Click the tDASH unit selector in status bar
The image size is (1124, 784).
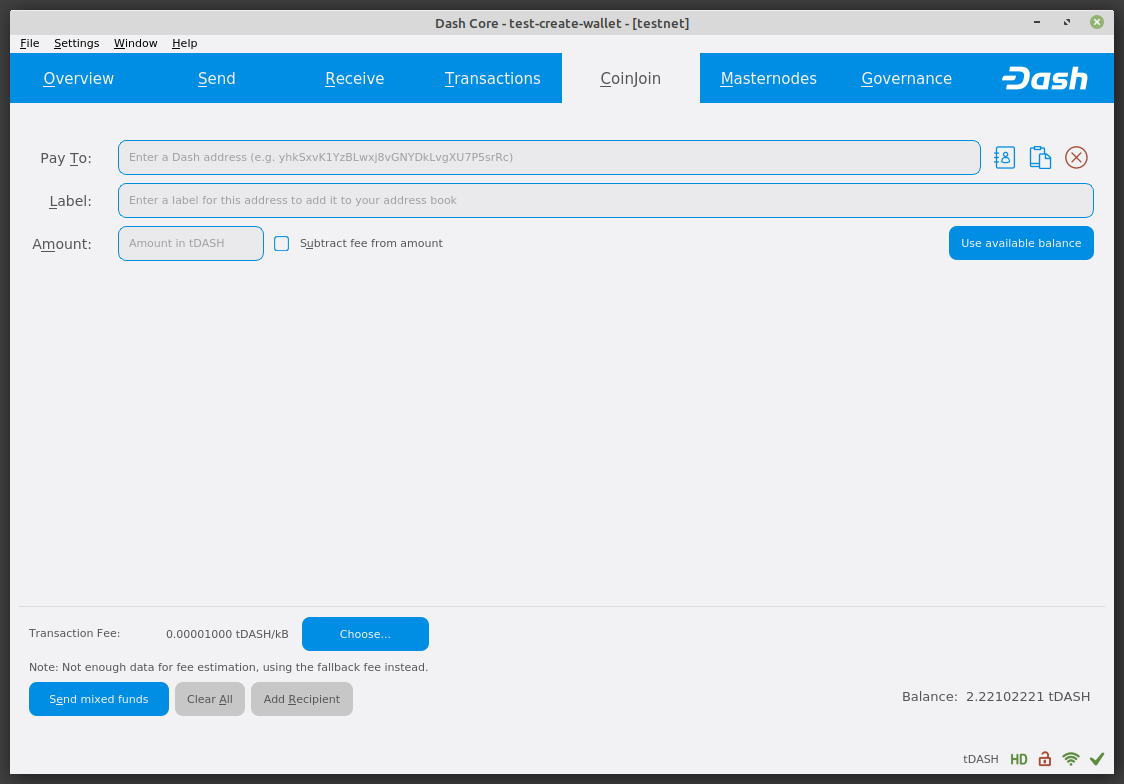980,759
